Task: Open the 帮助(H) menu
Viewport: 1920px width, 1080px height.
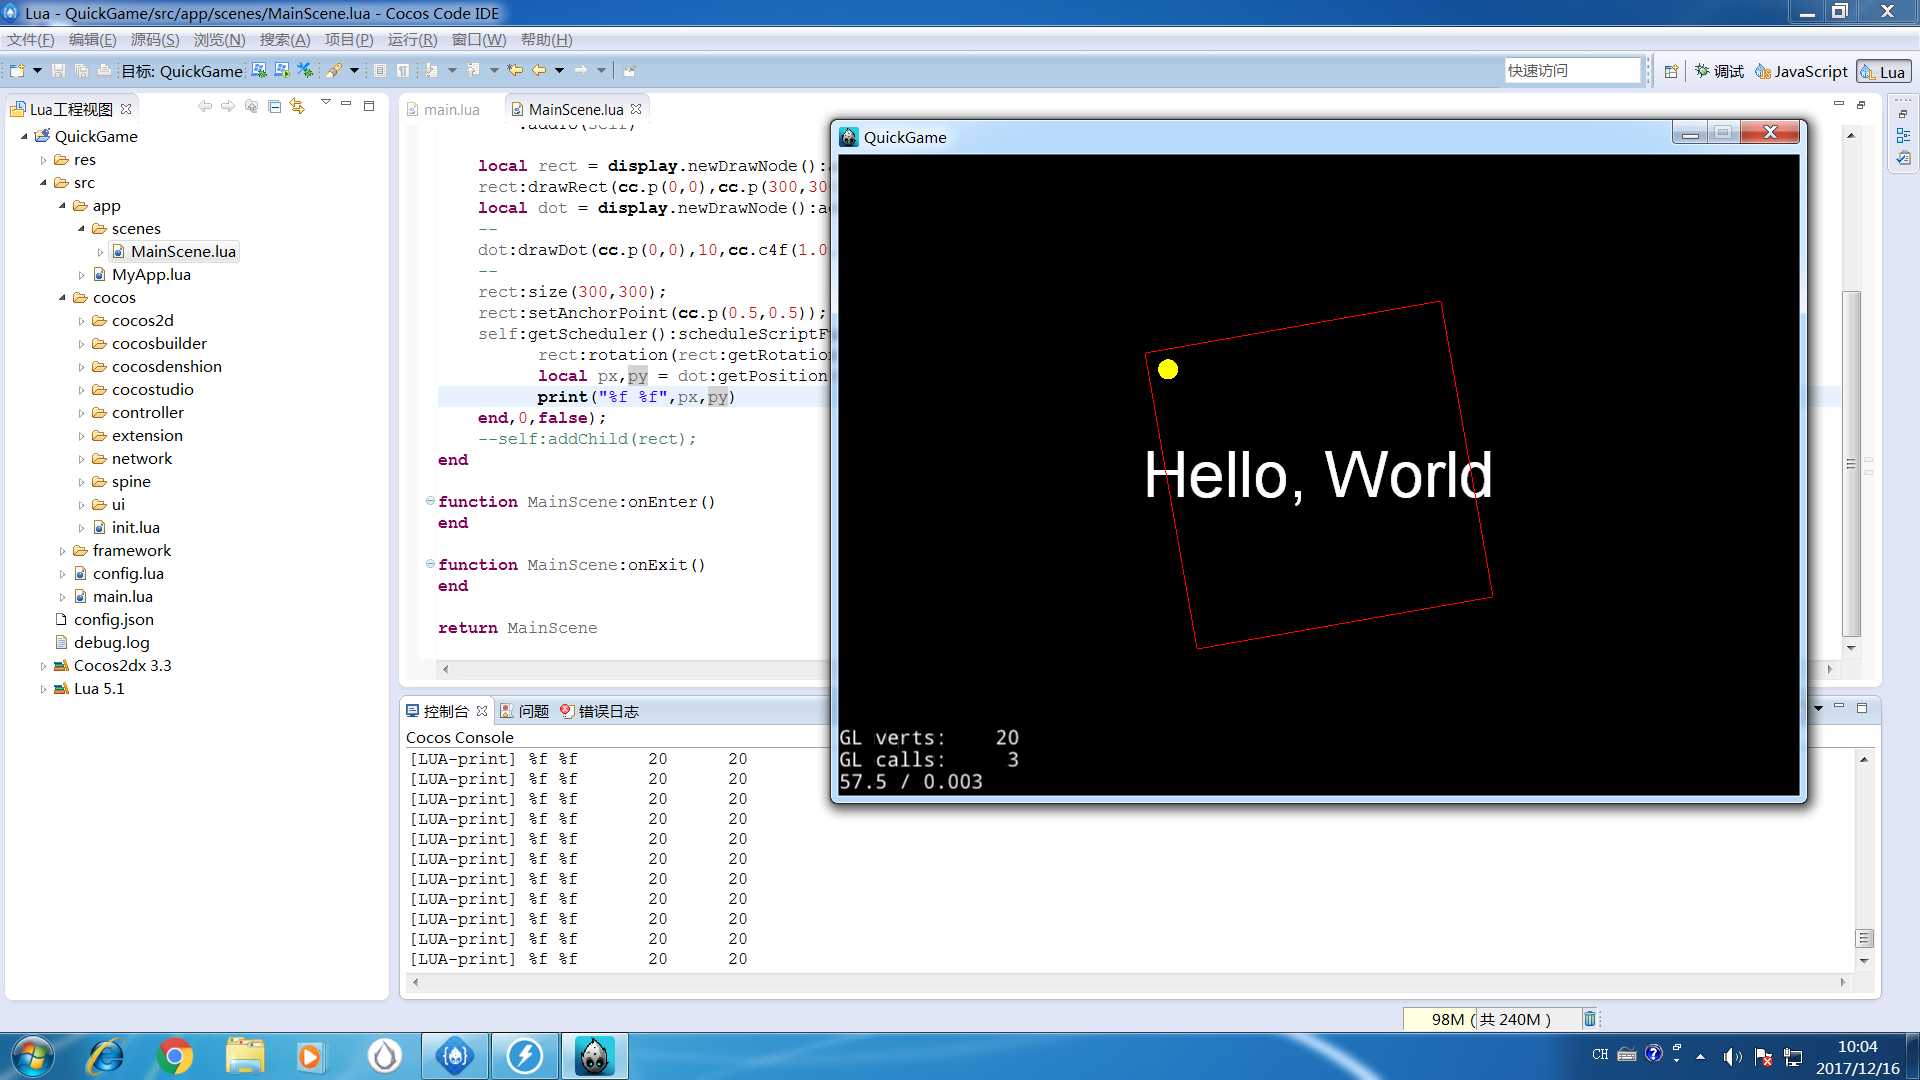Action: (x=546, y=40)
